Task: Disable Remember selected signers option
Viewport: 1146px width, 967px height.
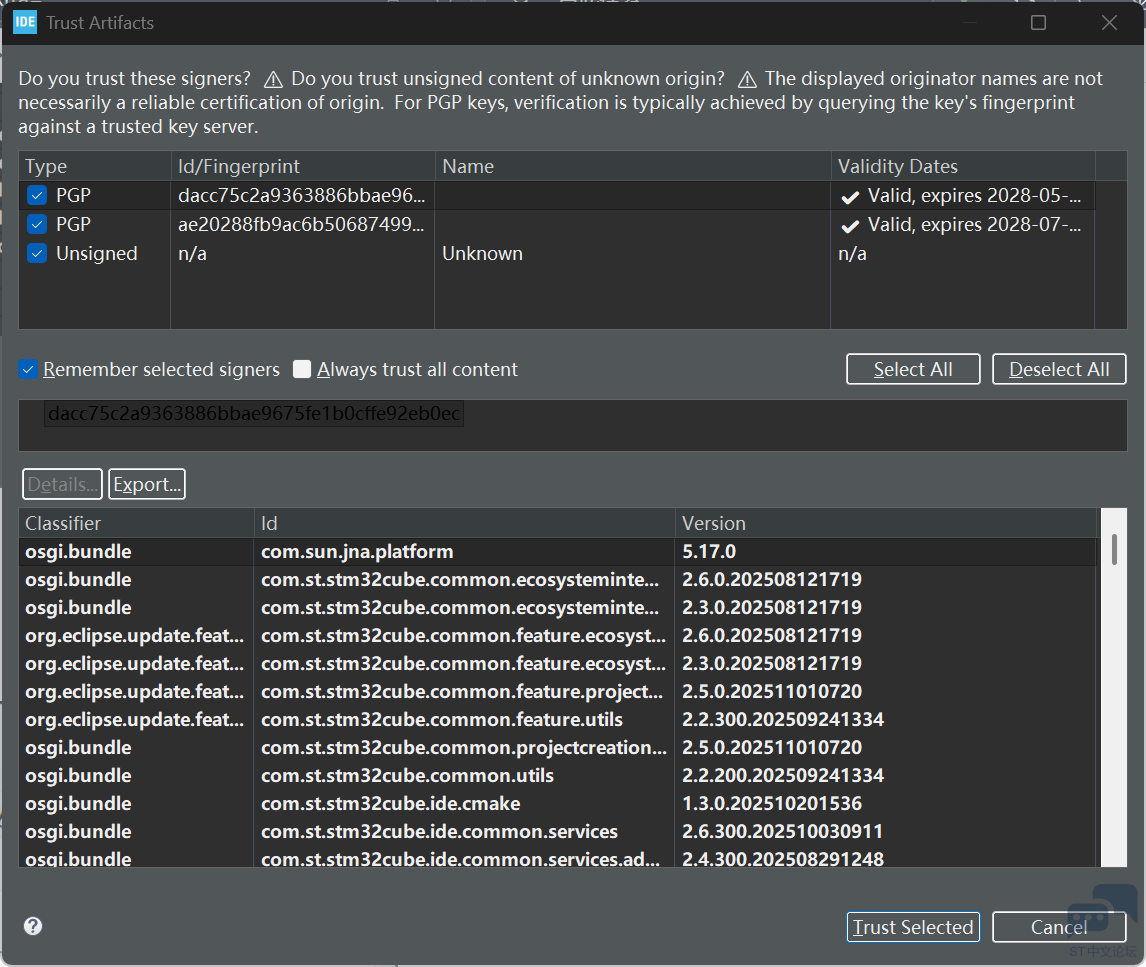Action: [28, 370]
